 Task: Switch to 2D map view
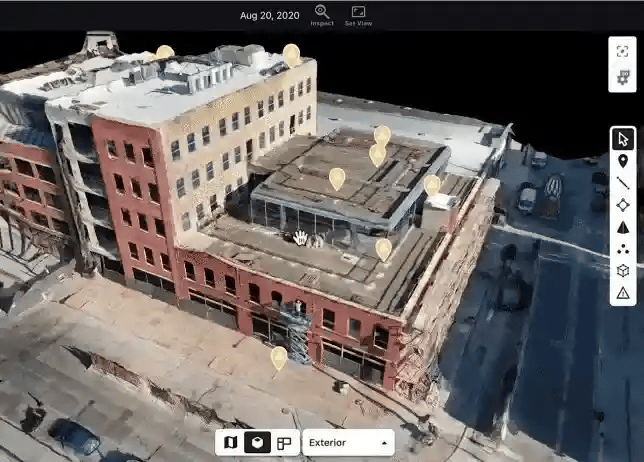231,442
